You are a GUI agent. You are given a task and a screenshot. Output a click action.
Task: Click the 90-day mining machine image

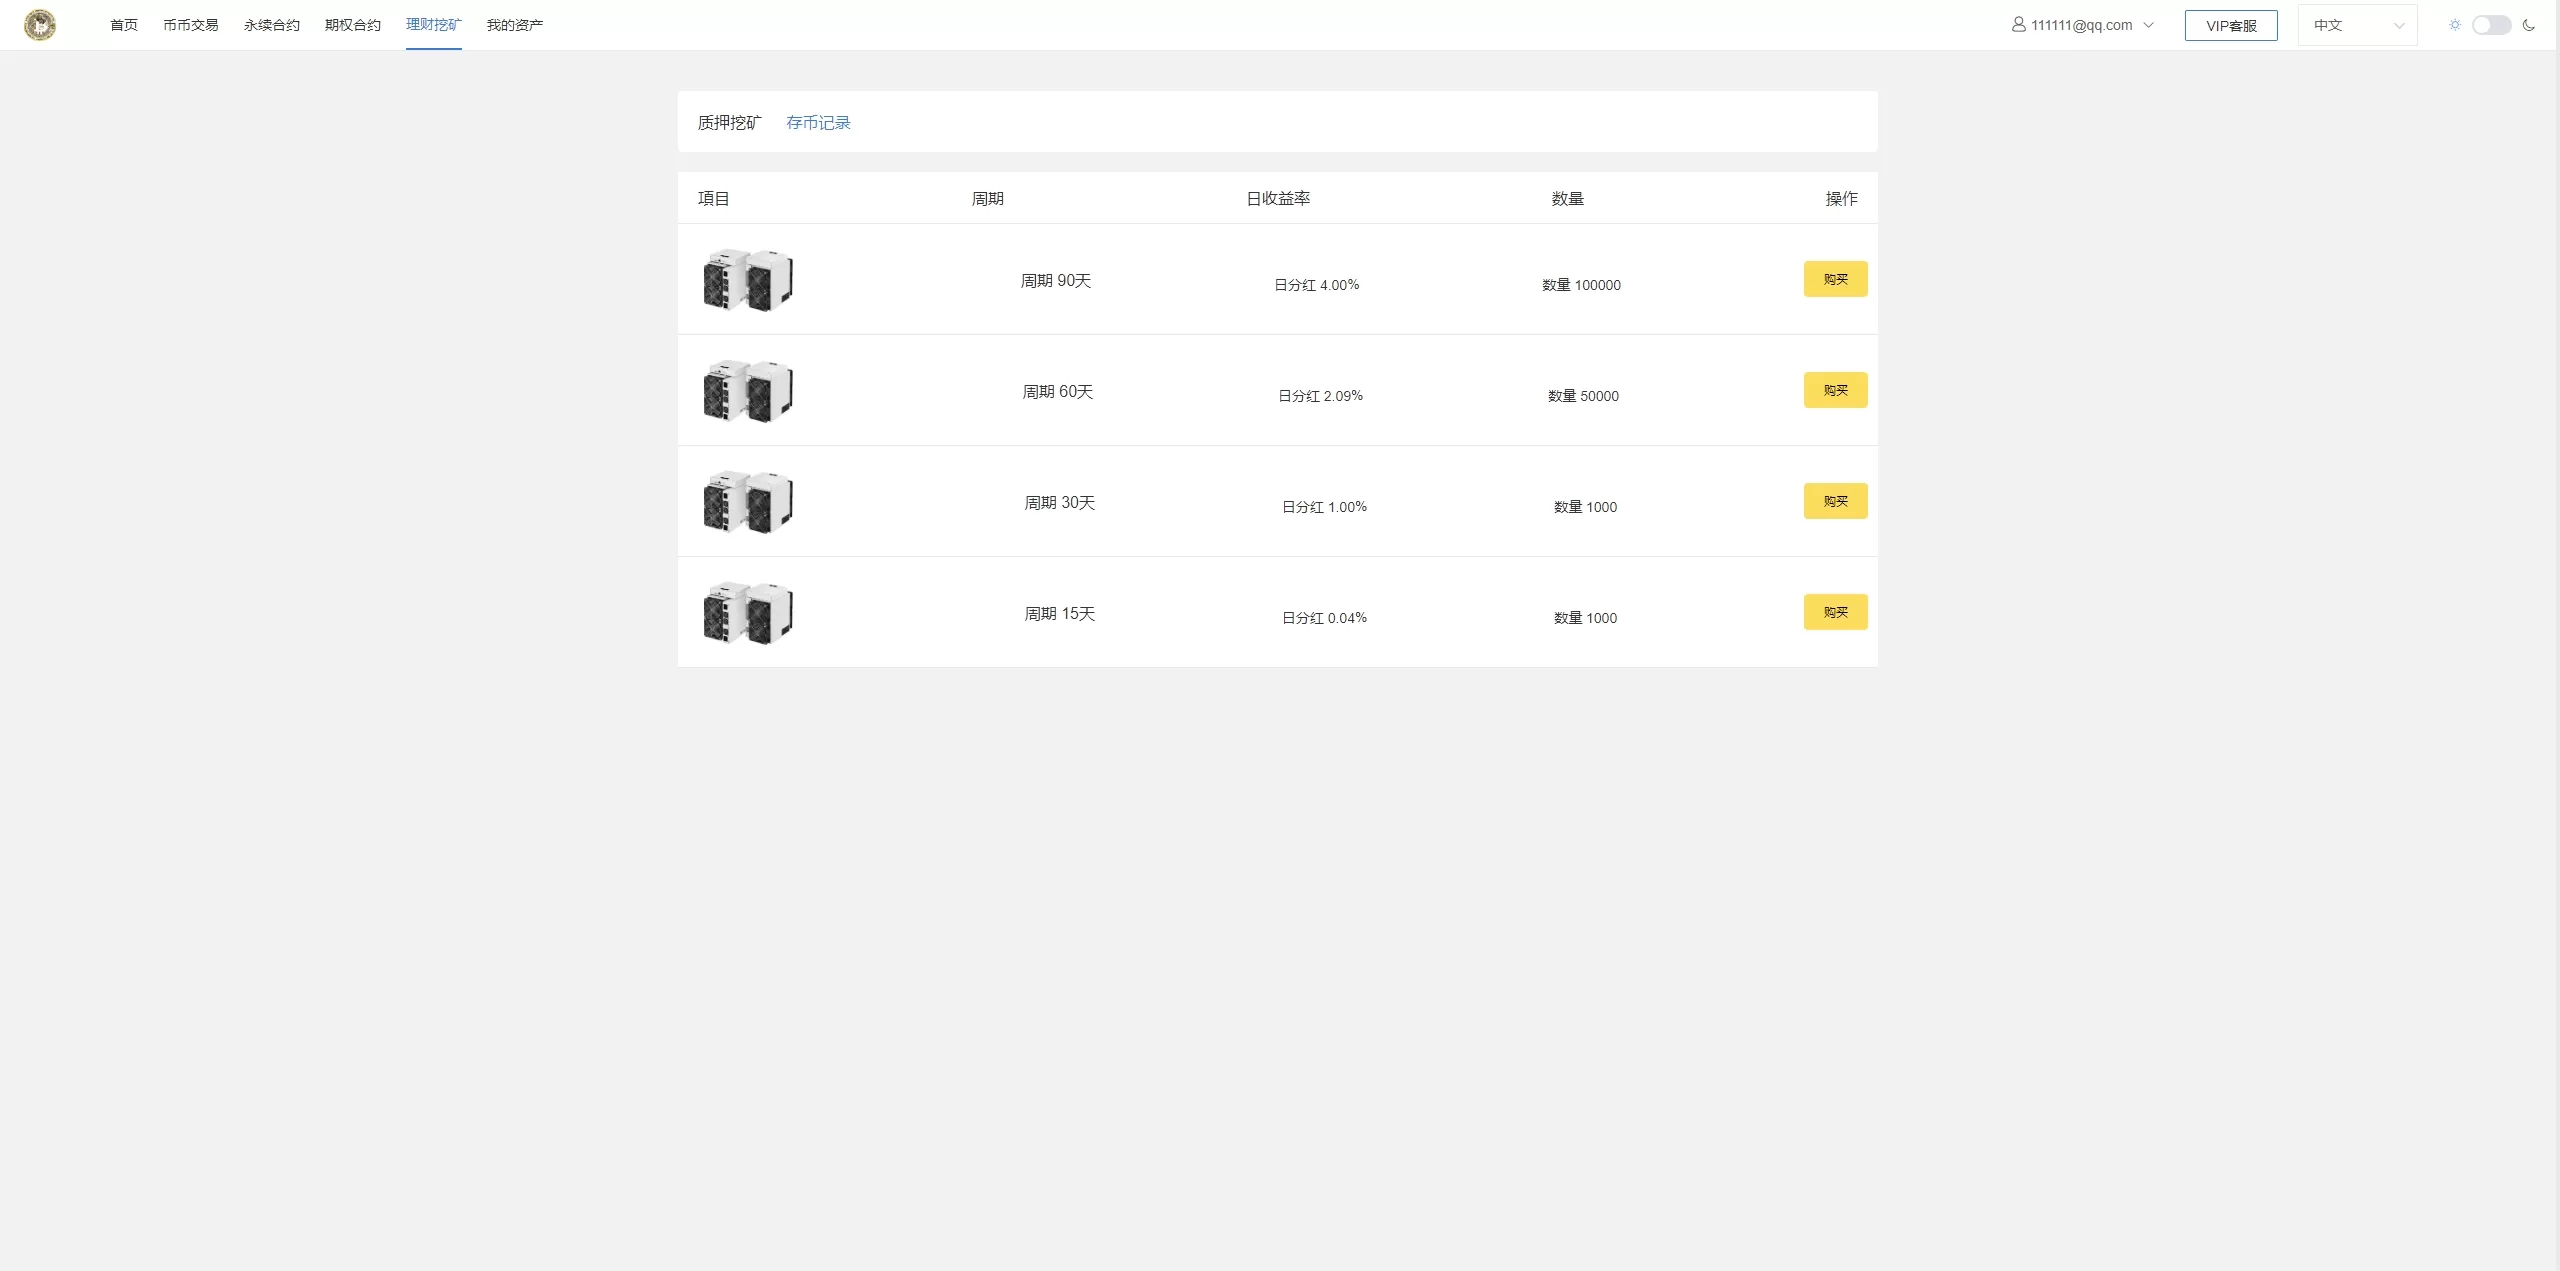(x=748, y=280)
